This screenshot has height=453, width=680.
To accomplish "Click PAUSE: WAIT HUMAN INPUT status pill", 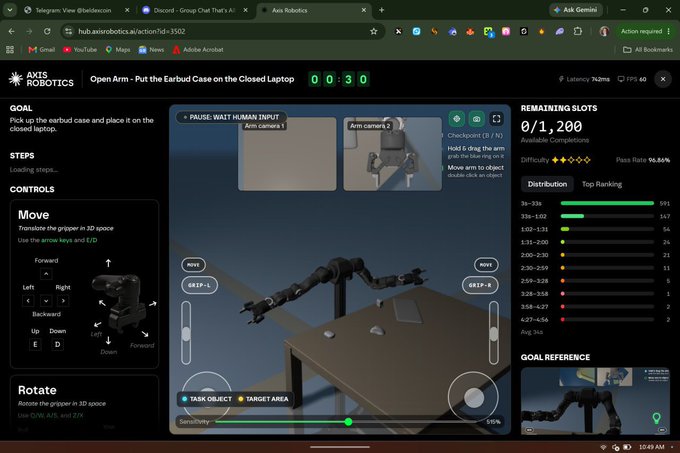I will 231,117.
